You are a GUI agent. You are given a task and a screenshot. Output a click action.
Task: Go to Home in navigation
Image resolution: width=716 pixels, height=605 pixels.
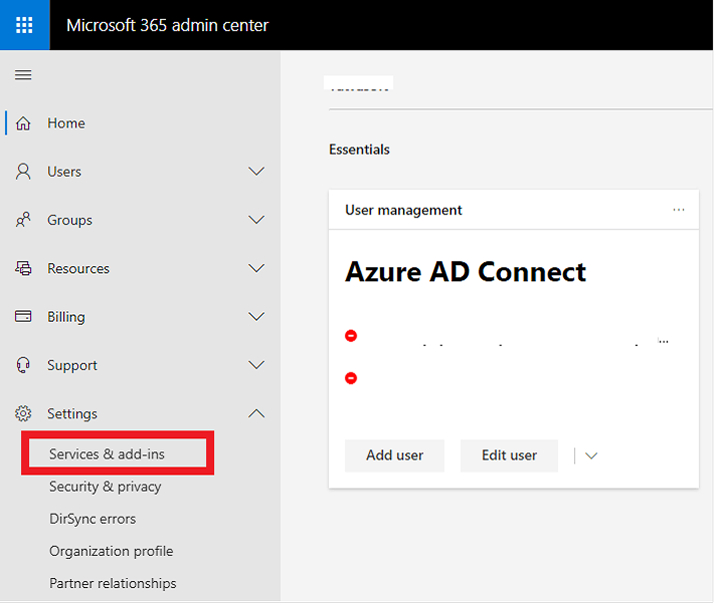(66, 123)
